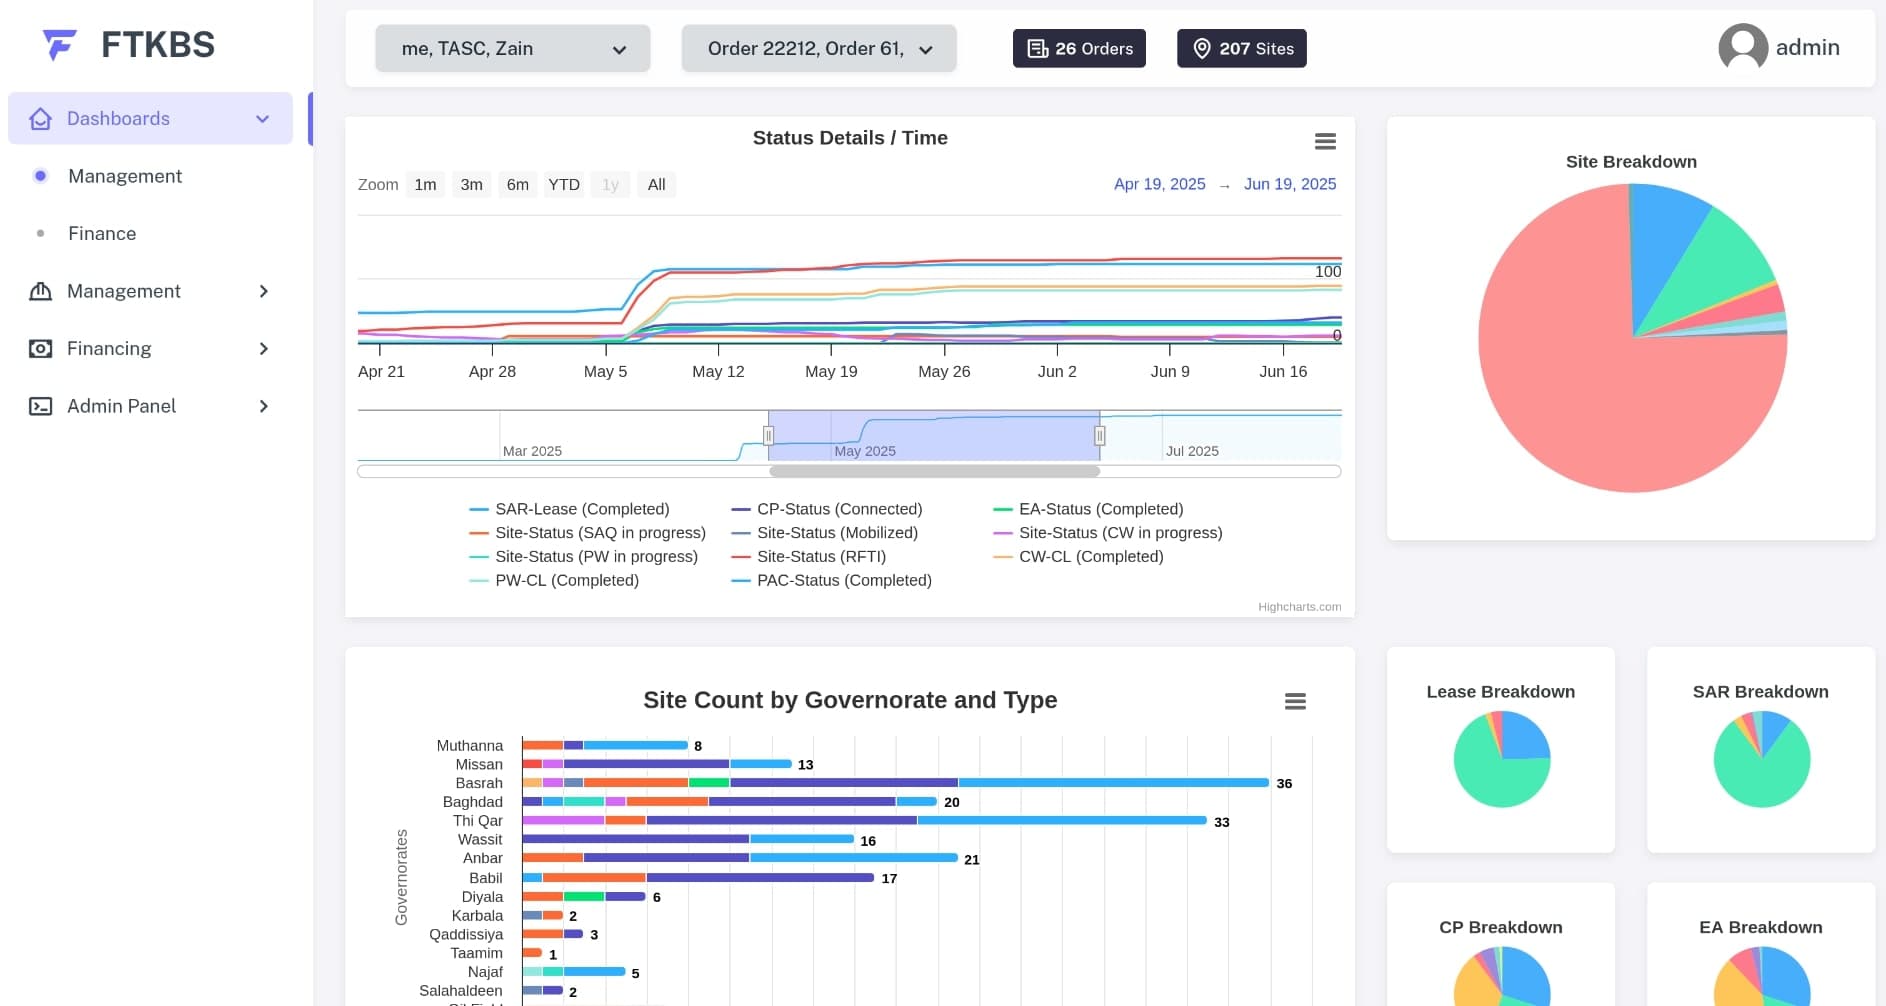
Task: Open the Site Count chart context menu
Action: tap(1295, 702)
